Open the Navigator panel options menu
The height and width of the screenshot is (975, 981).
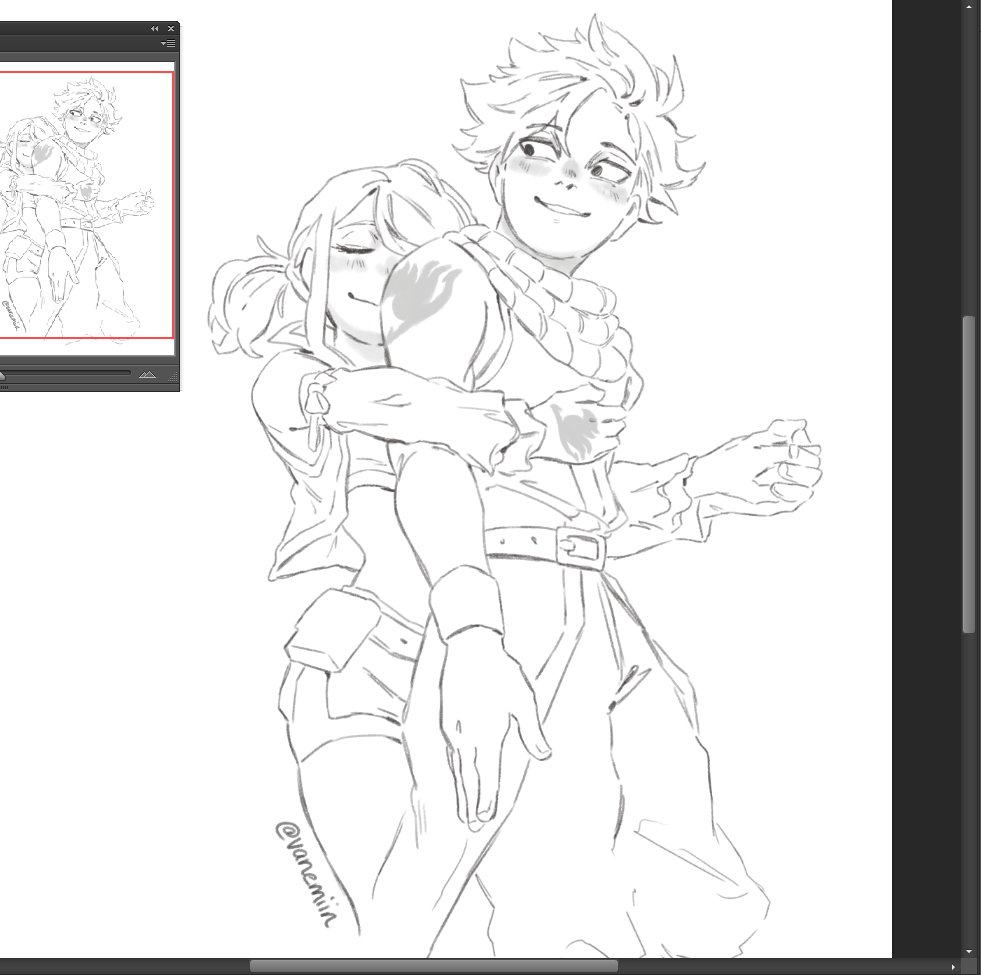tap(168, 43)
